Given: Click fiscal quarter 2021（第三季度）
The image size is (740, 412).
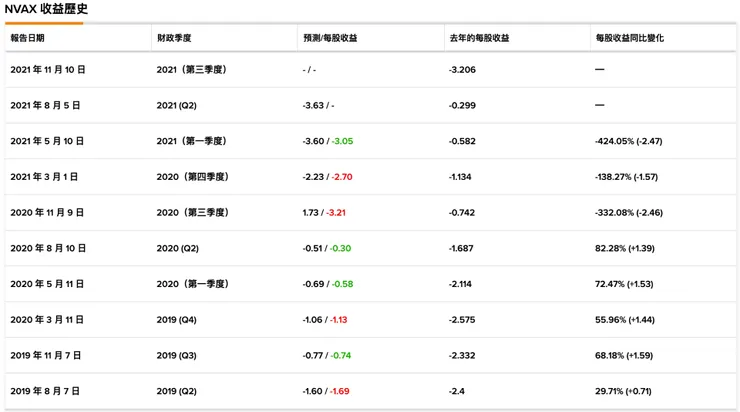Looking at the screenshot, I should (x=193, y=70).
